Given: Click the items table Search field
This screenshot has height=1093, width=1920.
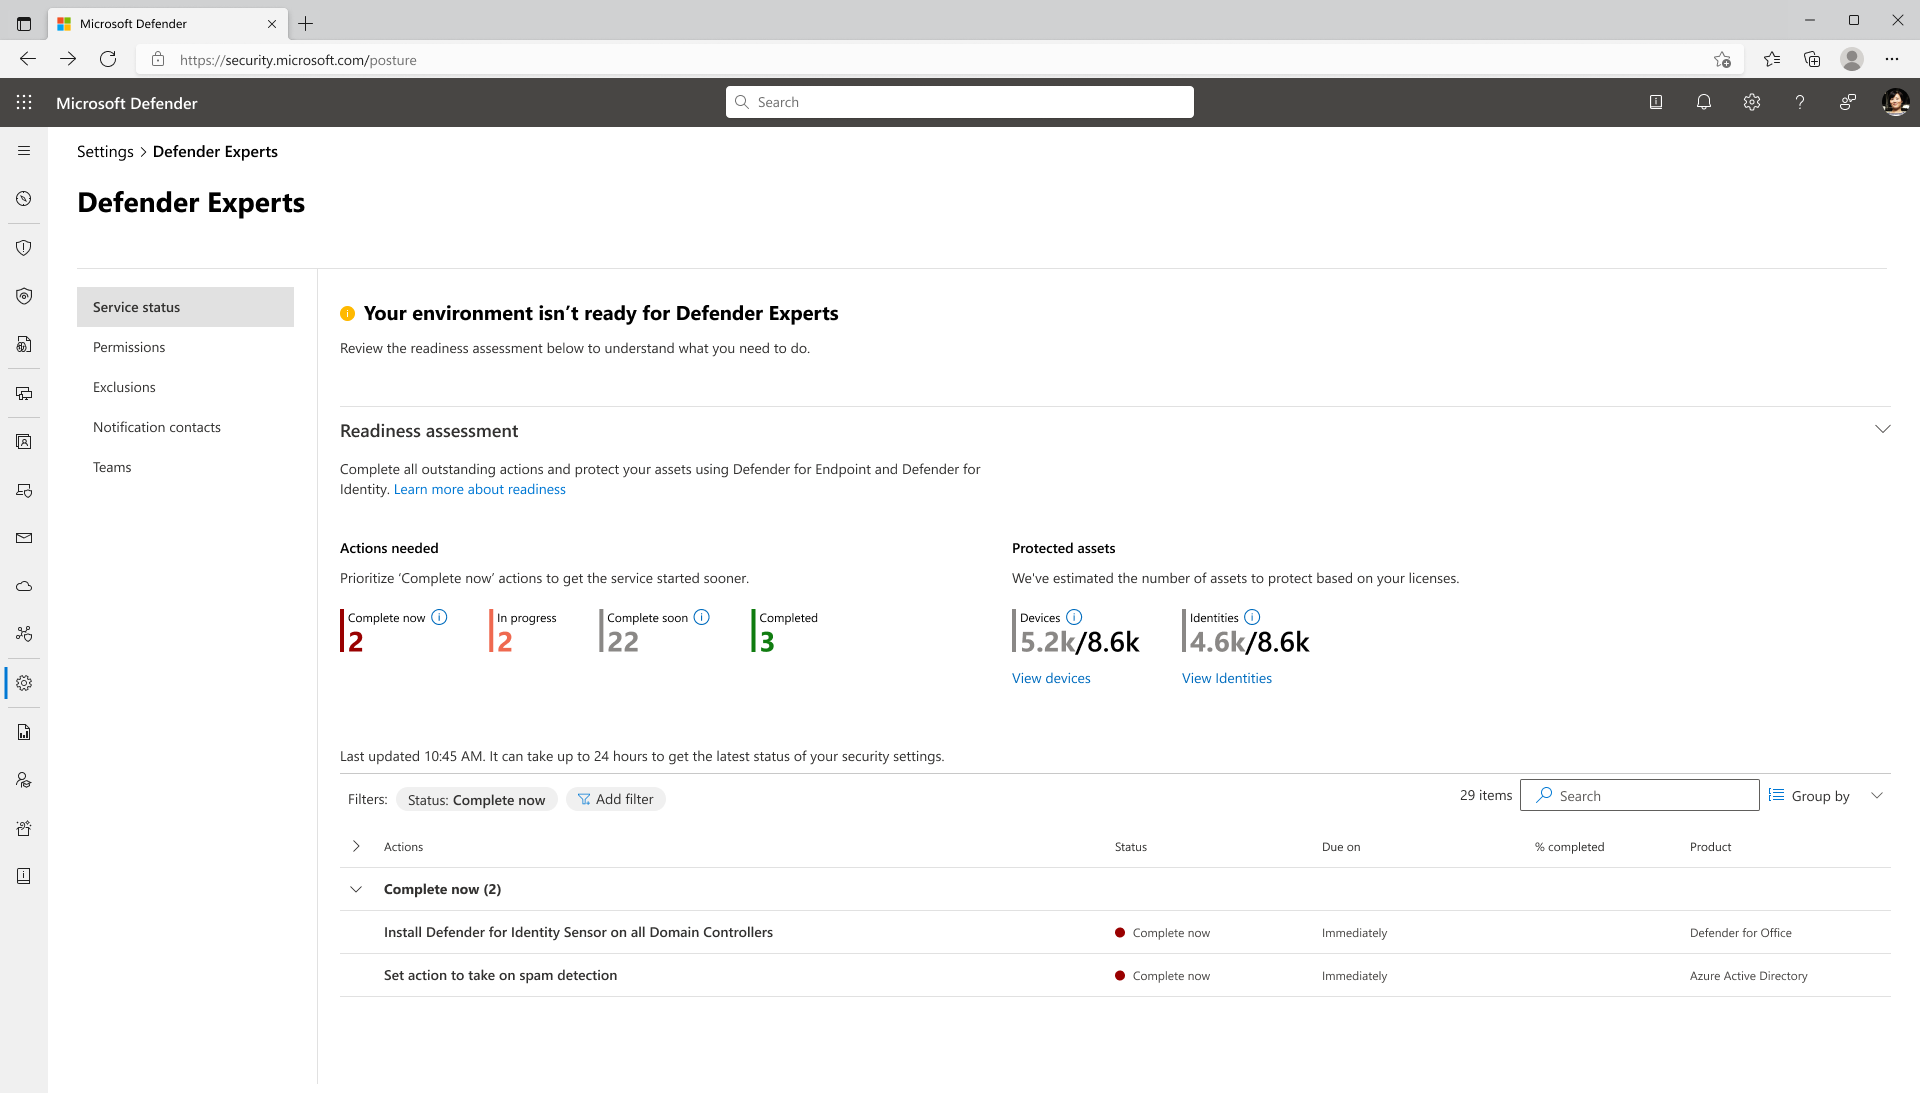Looking at the screenshot, I should point(1650,796).
